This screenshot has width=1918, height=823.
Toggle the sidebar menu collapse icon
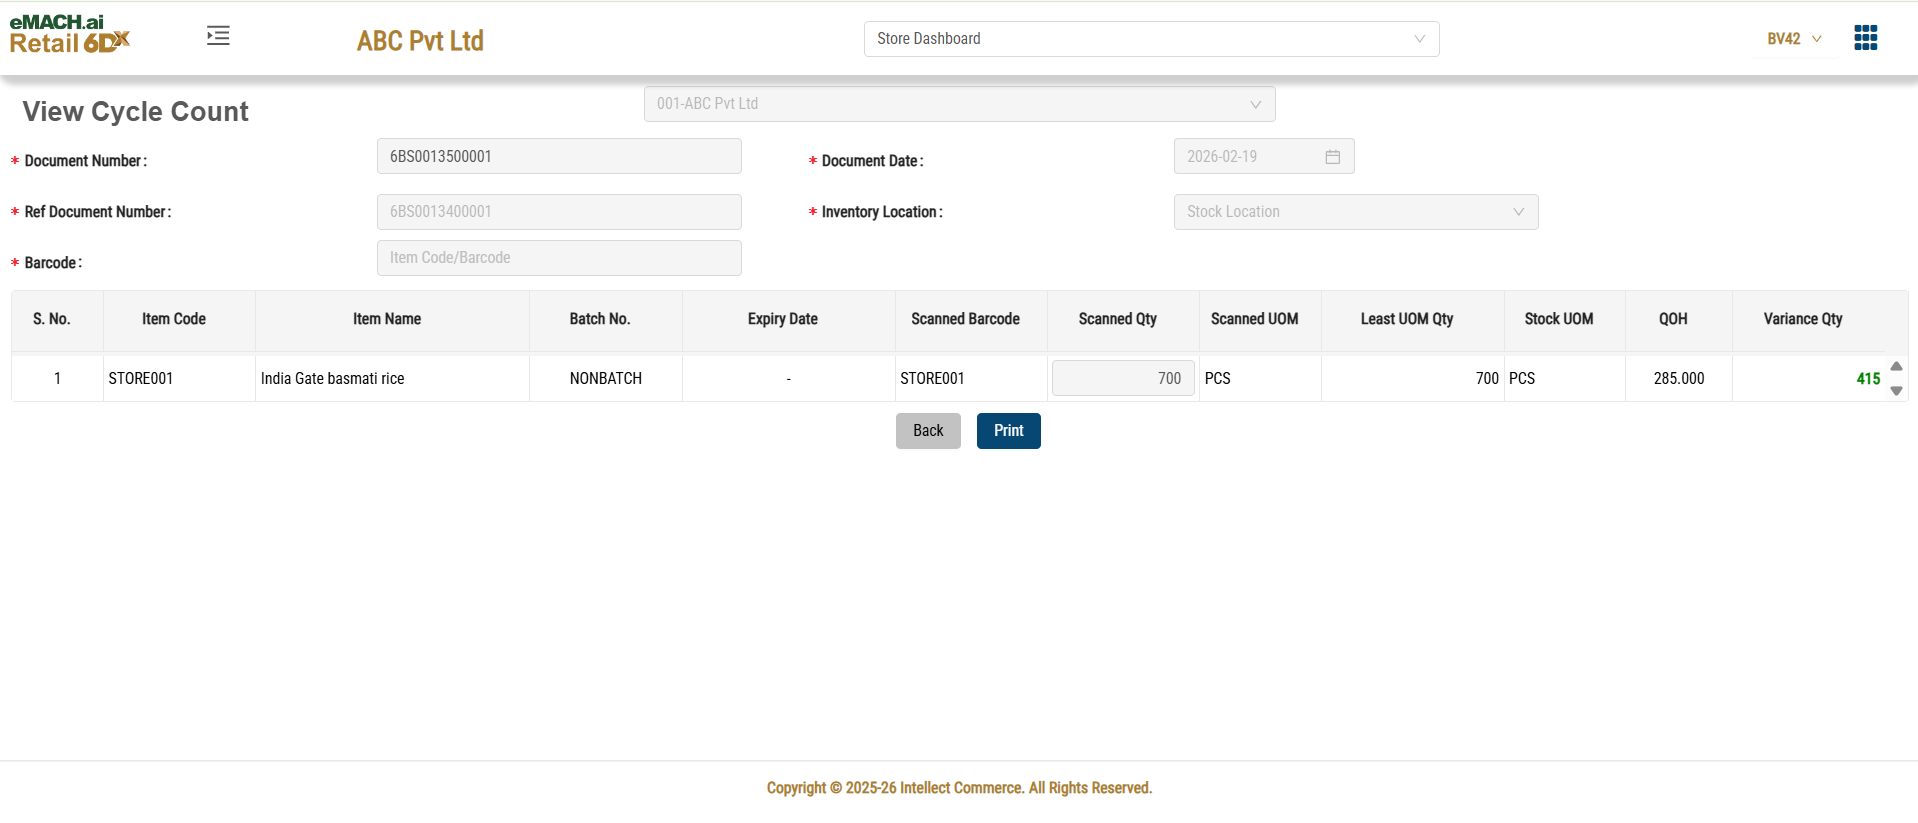pos(218,36)
